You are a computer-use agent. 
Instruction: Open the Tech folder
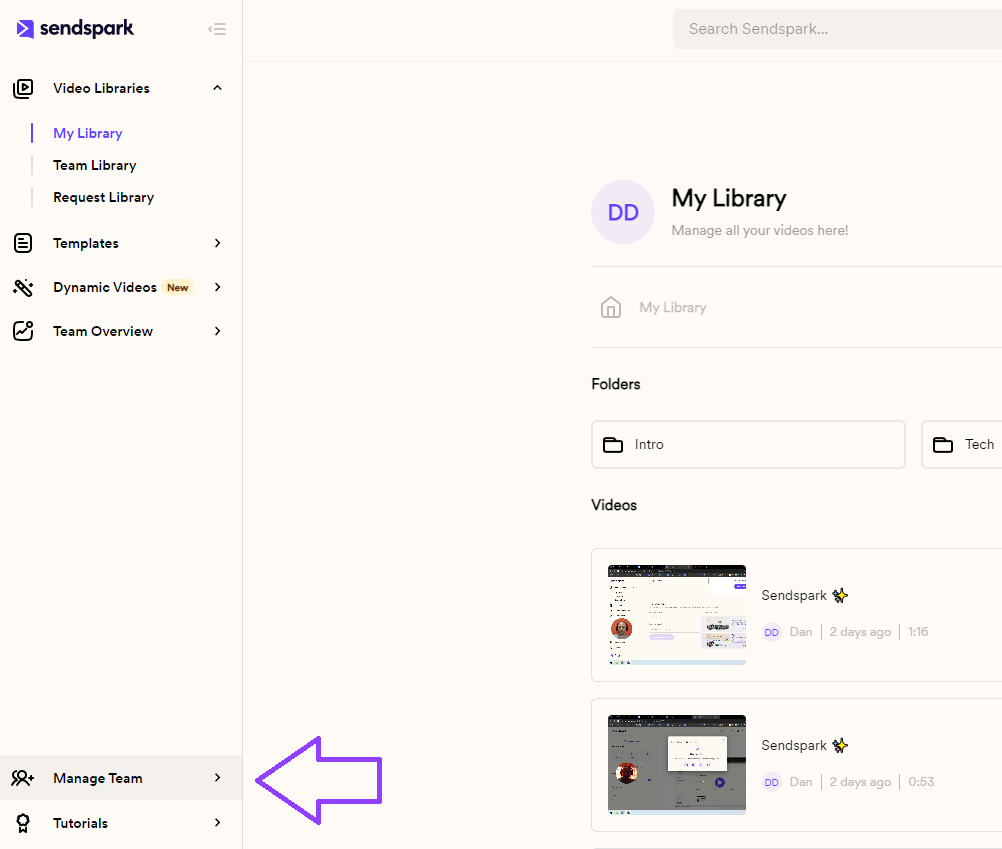[962, 445]
